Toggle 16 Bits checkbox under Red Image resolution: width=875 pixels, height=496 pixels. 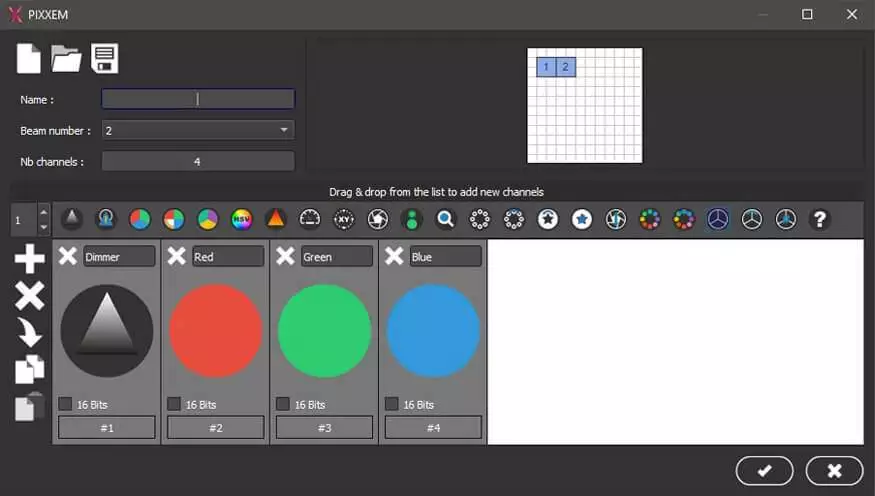click(x=174, y=404)
